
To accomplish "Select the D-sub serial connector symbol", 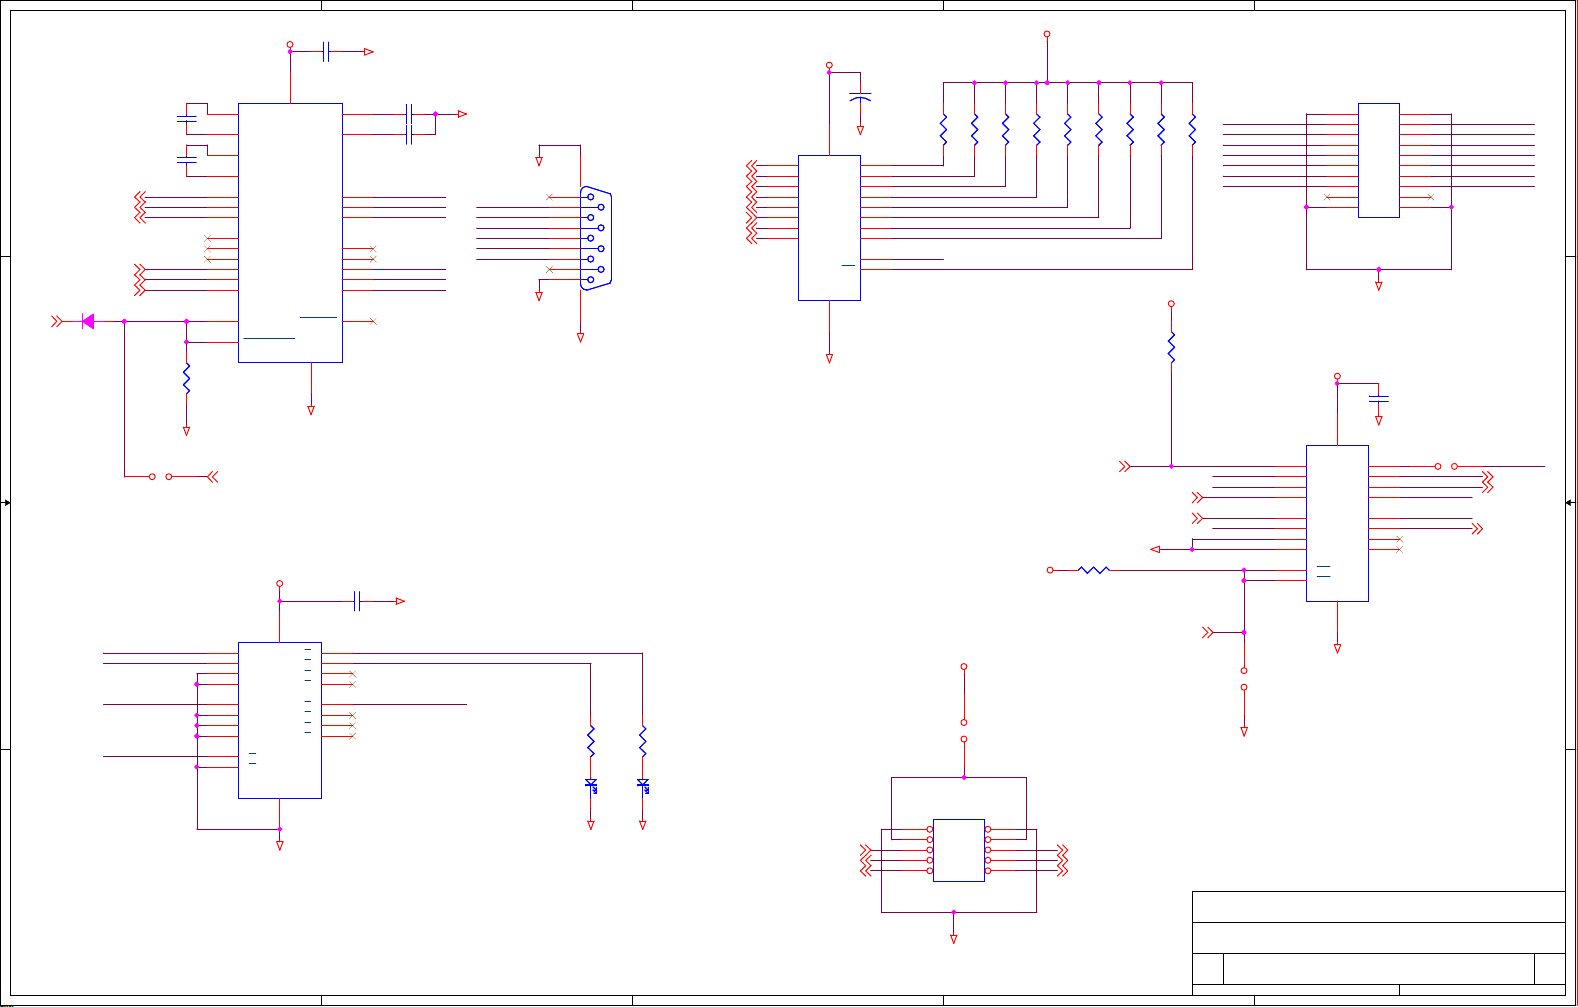I will point(596,238).
